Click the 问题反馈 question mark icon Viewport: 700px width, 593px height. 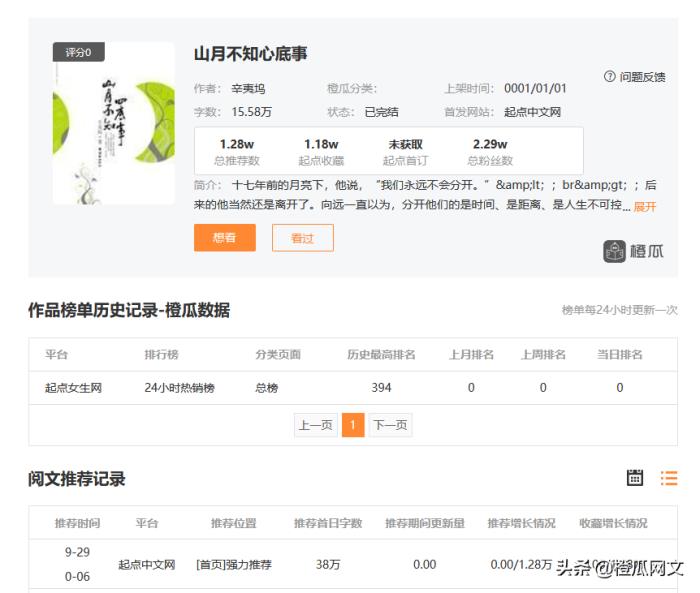[x=610, y=77]
